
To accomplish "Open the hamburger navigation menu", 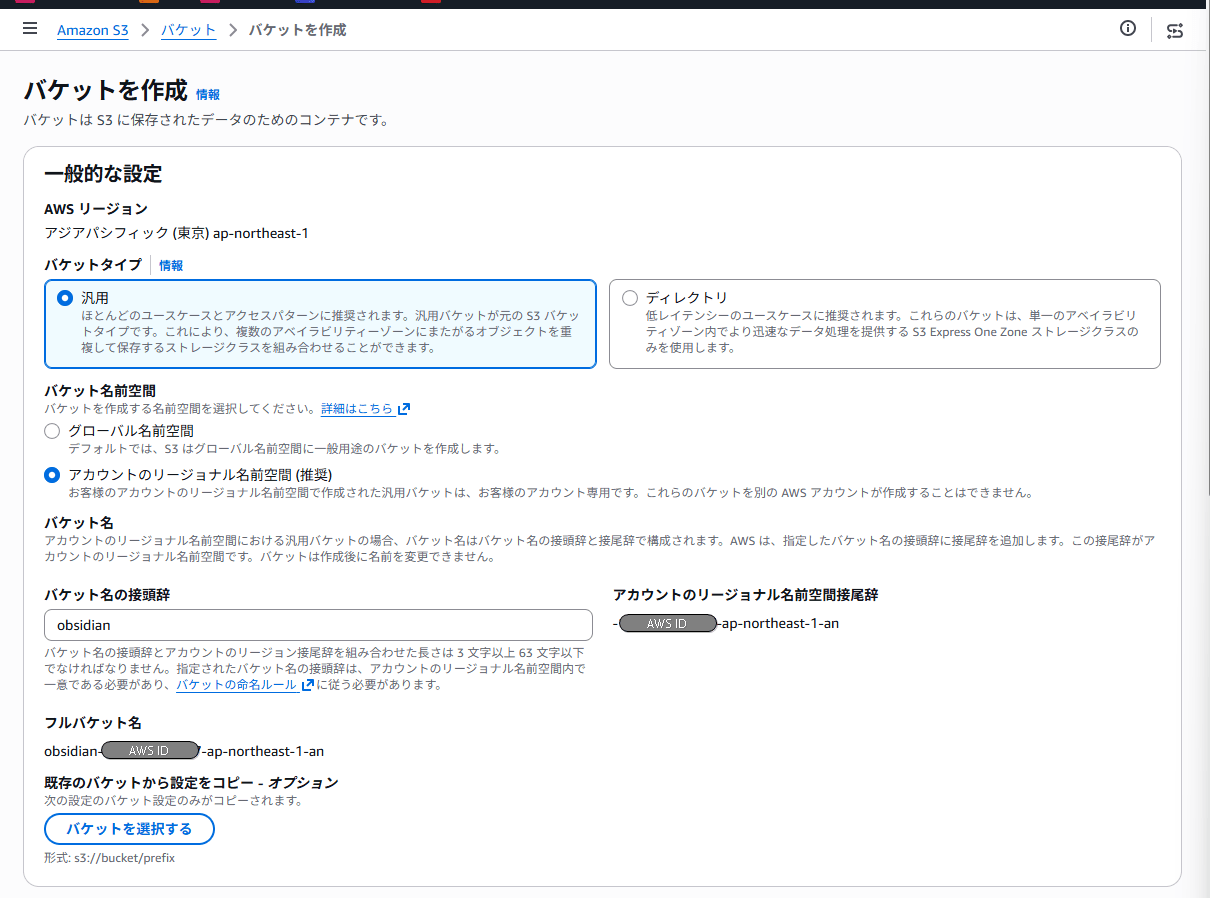I will (x=30, y=29).
